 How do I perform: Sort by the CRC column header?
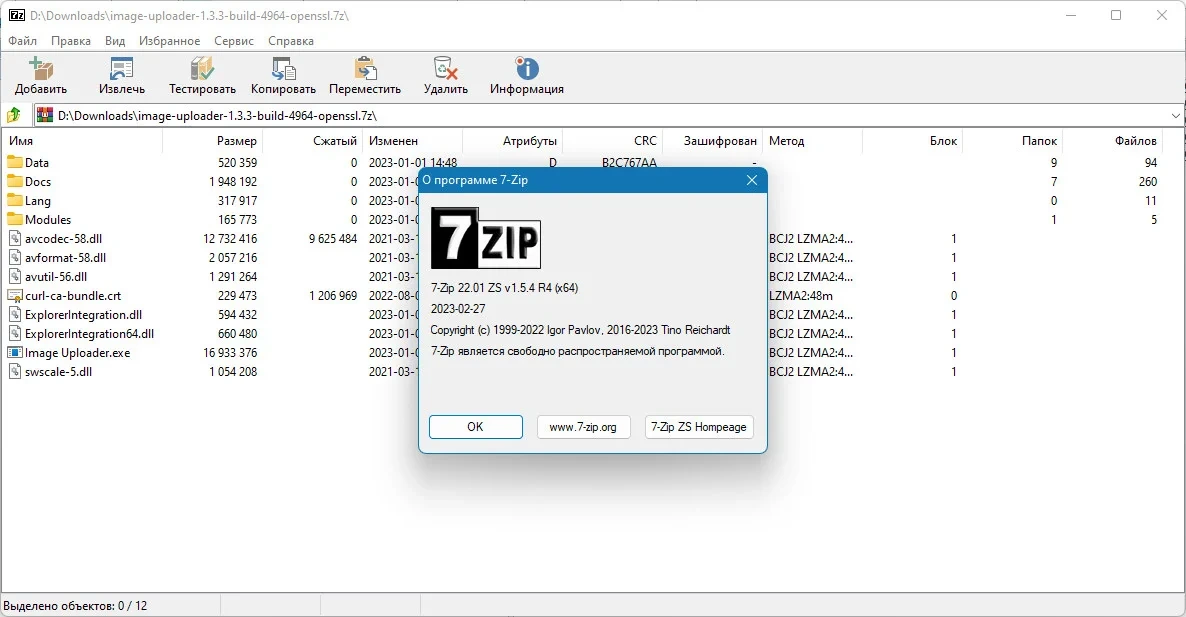tap(613, 141)
